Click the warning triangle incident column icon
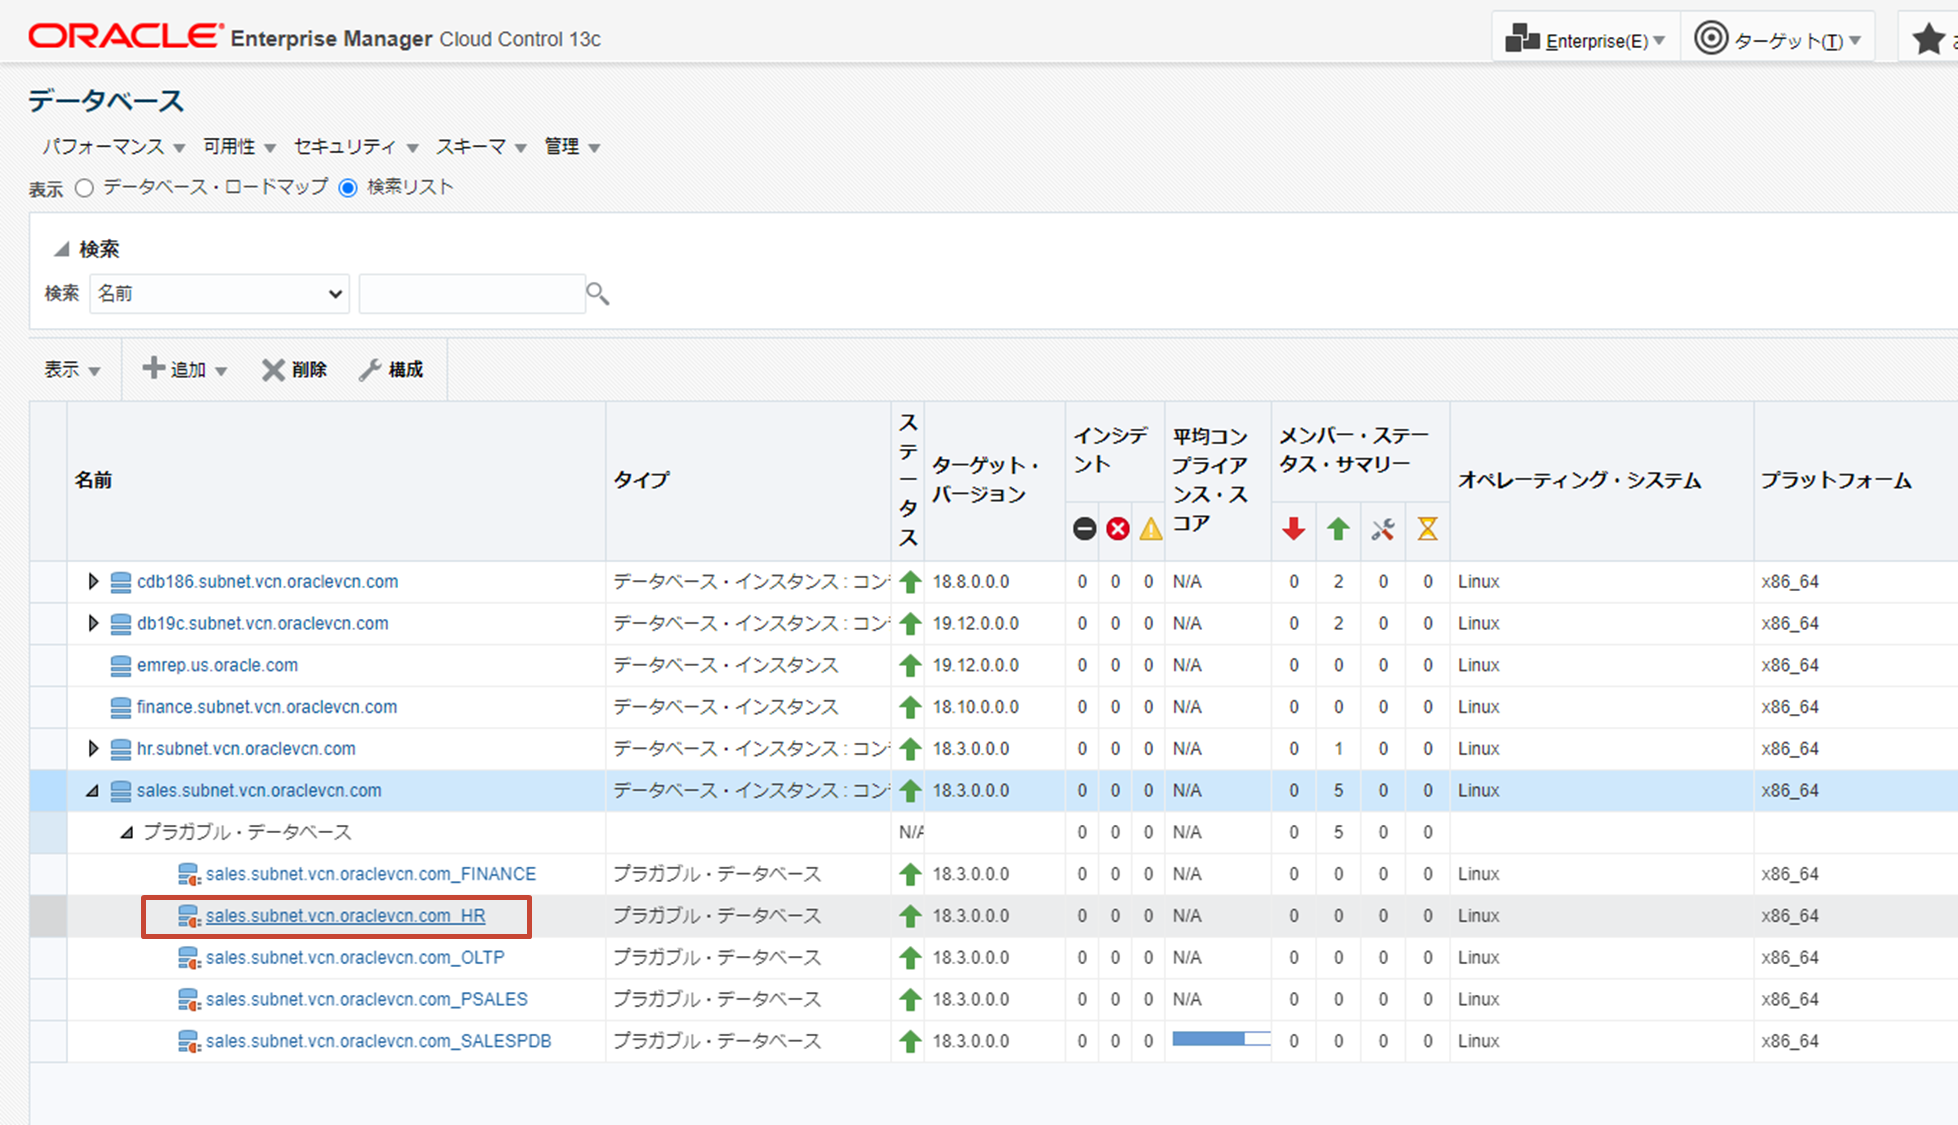This screenshot has height=1125, width=1958. [x=1149, y=529]
